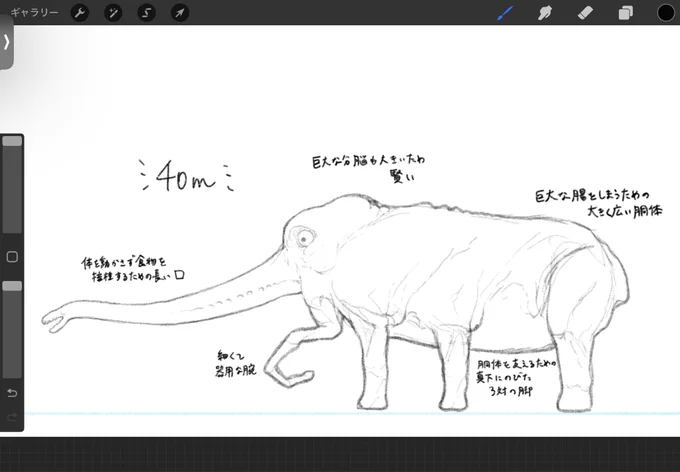Adjust the brush size slider

(x=12, y=185)
